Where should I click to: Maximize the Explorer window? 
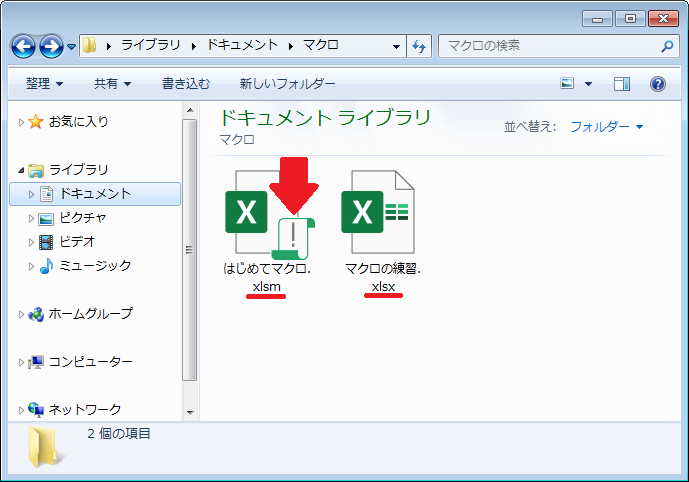click(x=630, y=18)
